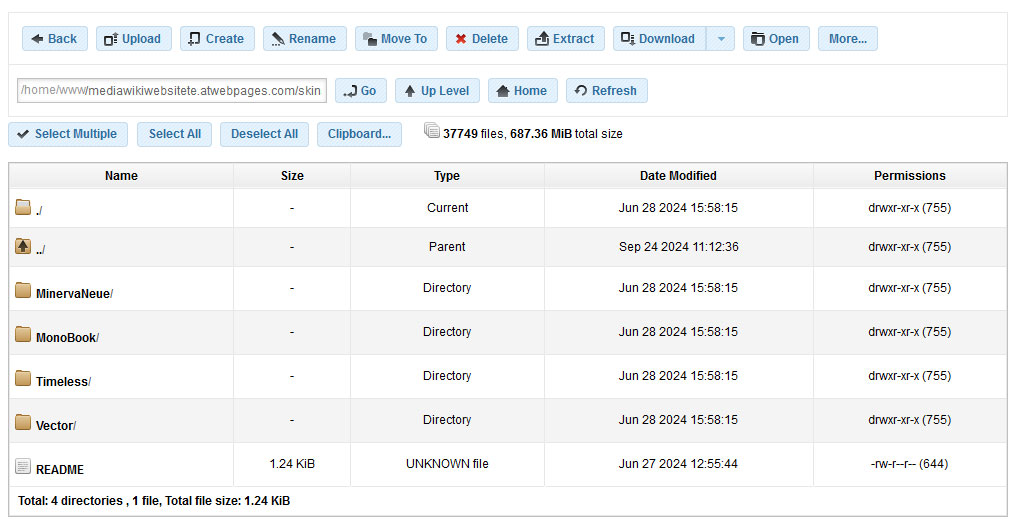
Task: Navigate Home using the house button
Action: tap(522, 91)
